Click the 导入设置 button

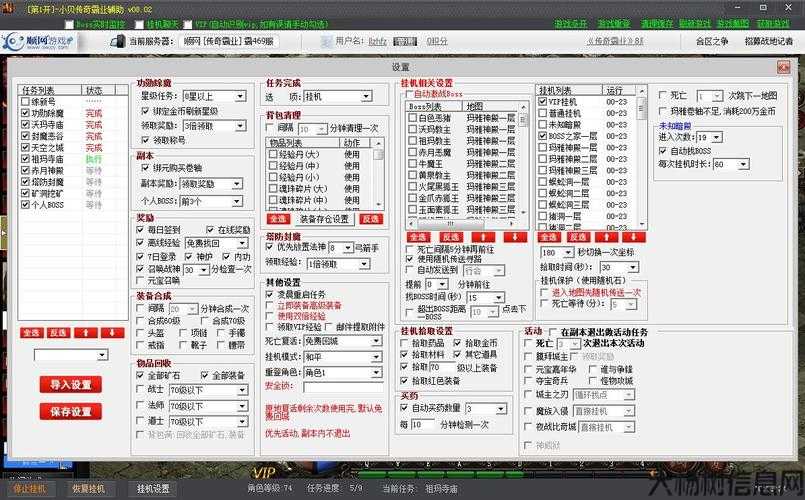pyautogui.click(x=70, y=384)
